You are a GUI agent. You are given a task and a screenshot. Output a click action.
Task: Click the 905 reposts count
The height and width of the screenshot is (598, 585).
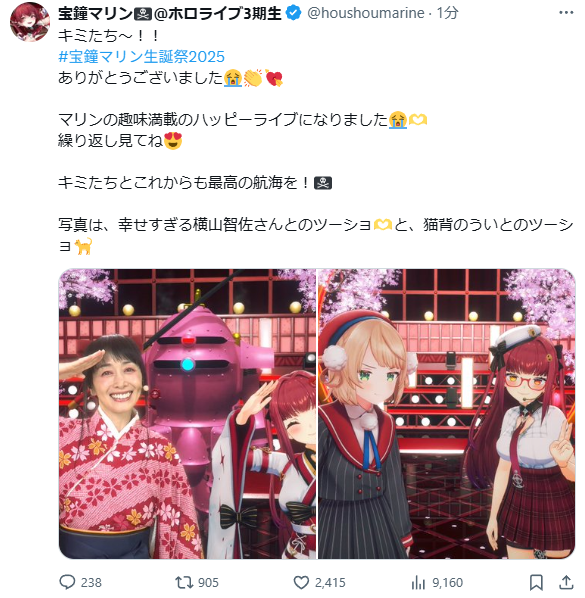pyautogui.click(x=208, y=583)
